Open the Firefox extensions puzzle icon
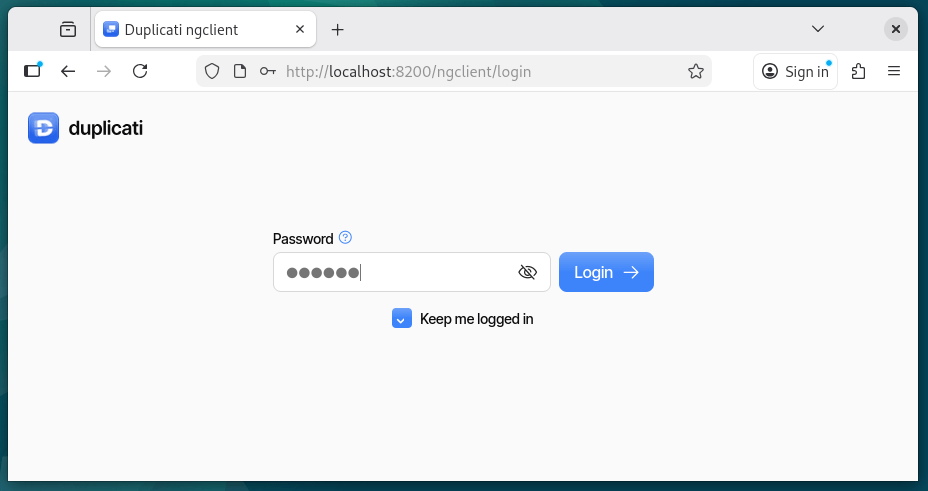Viewport: 928px width, 491px height. pyautogui.click(x=858, y=71)
